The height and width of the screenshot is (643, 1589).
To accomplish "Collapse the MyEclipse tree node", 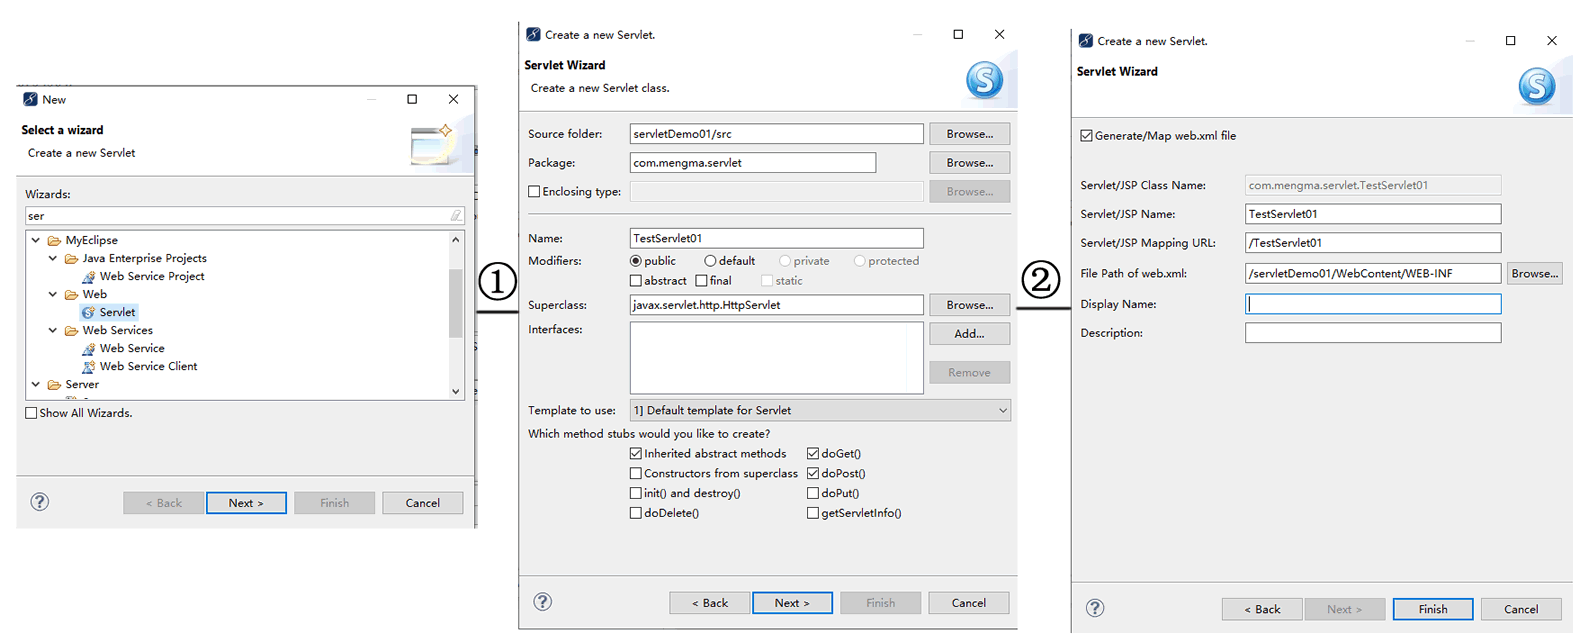I will [x=36, y=241].
